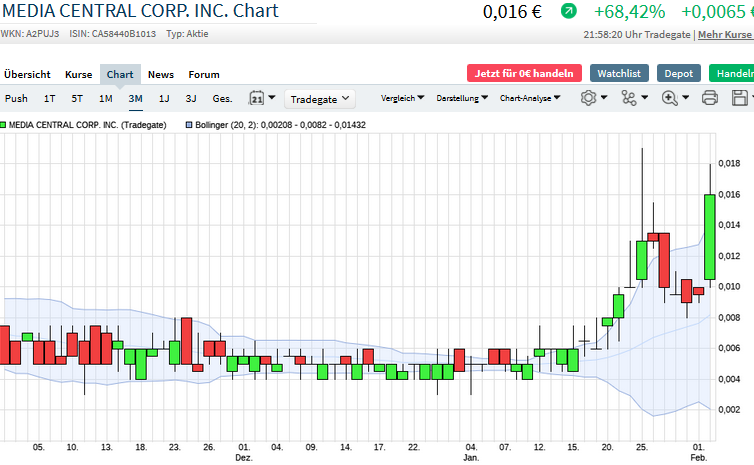Click the zoom magnifier icon
Image resolution: width=754 pixels, height=465 pixels.
(x=669, y=98)
